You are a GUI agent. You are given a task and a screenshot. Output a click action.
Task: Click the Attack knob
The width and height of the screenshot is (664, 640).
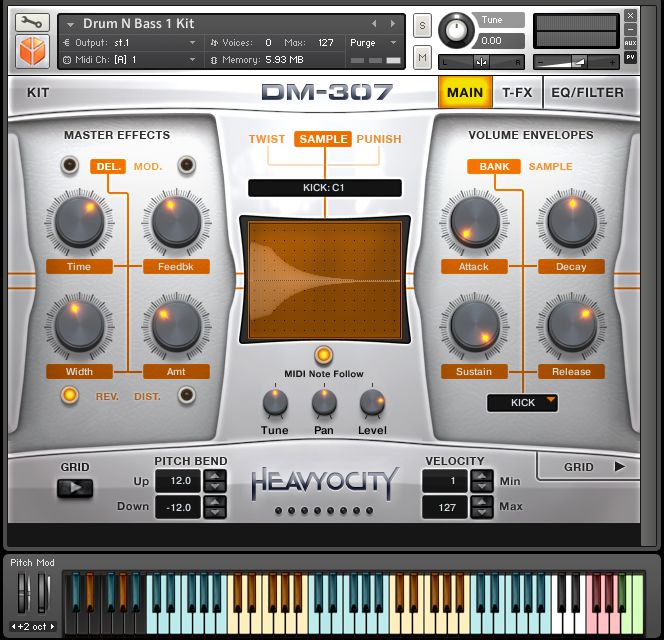coord(475,222)
